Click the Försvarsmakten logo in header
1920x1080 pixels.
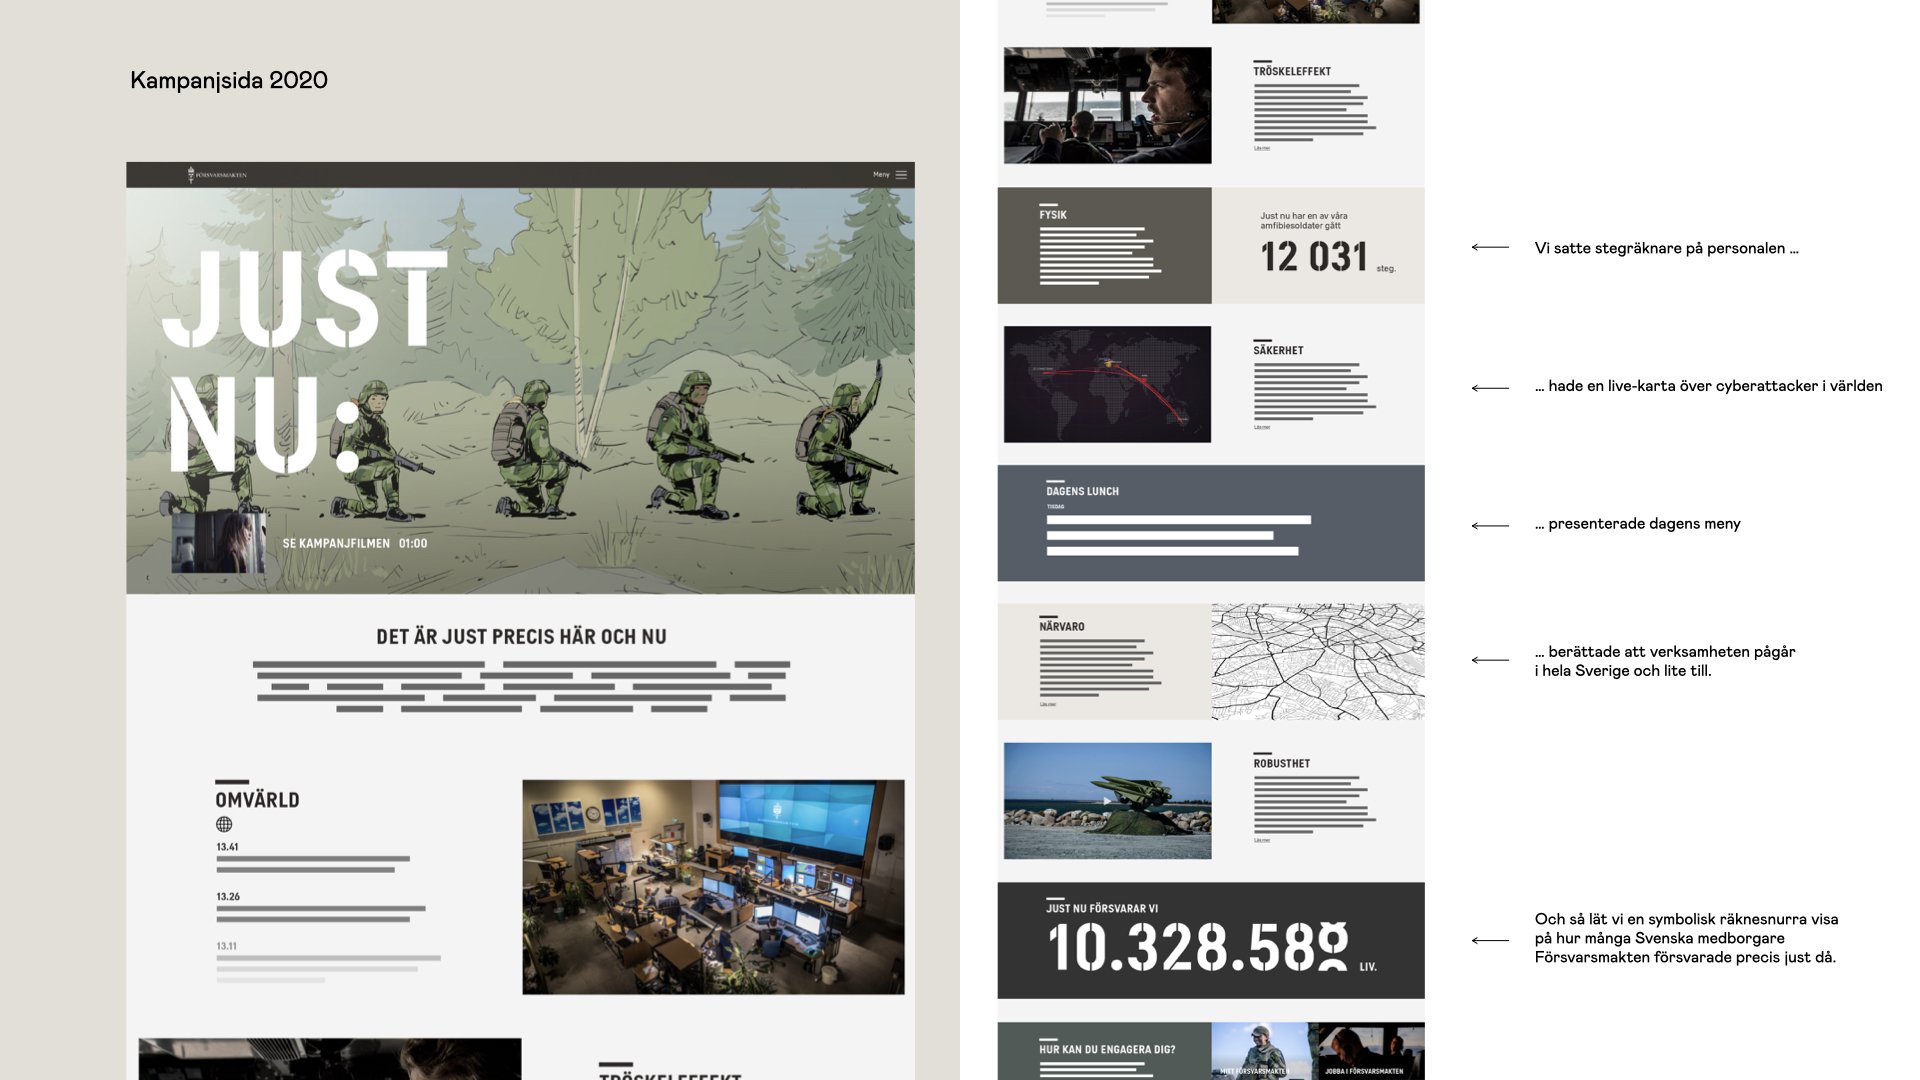[x=217, y=175]
